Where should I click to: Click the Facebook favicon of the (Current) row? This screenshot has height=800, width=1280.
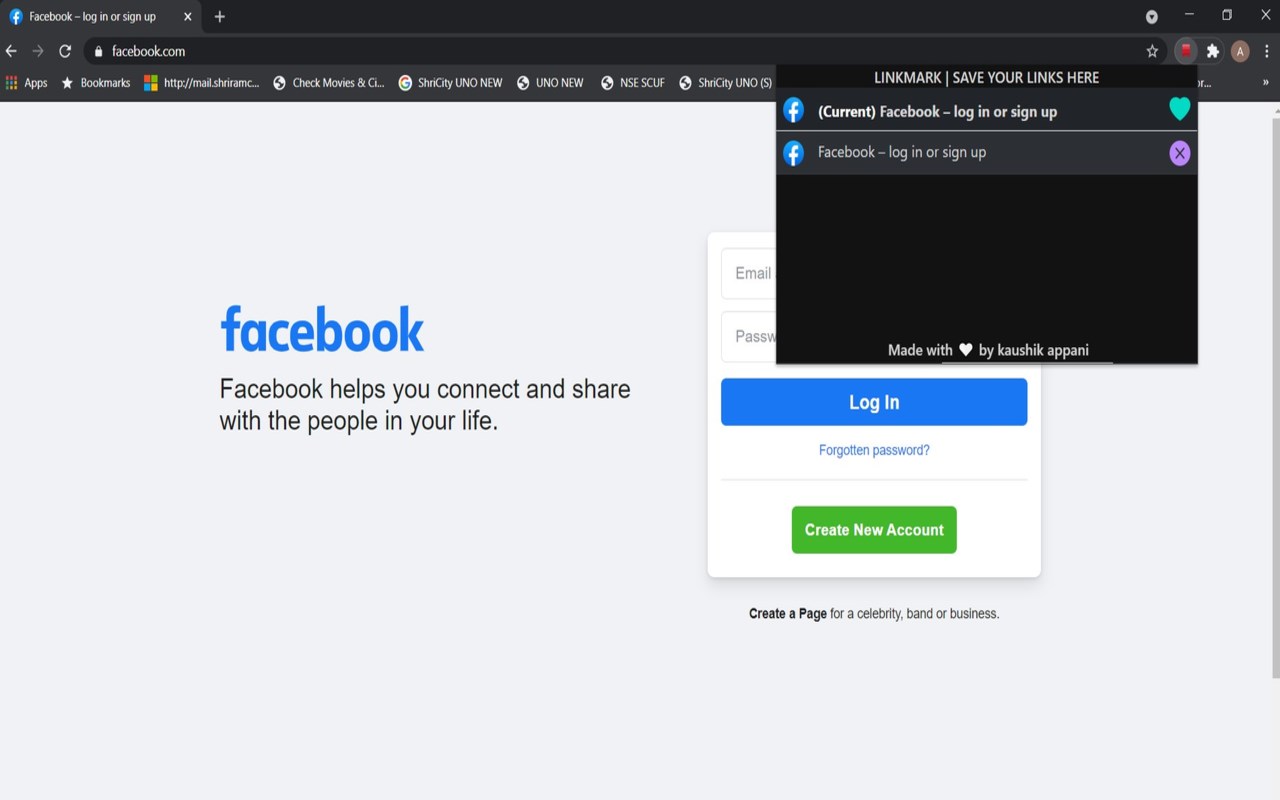[x=793, y=110]
